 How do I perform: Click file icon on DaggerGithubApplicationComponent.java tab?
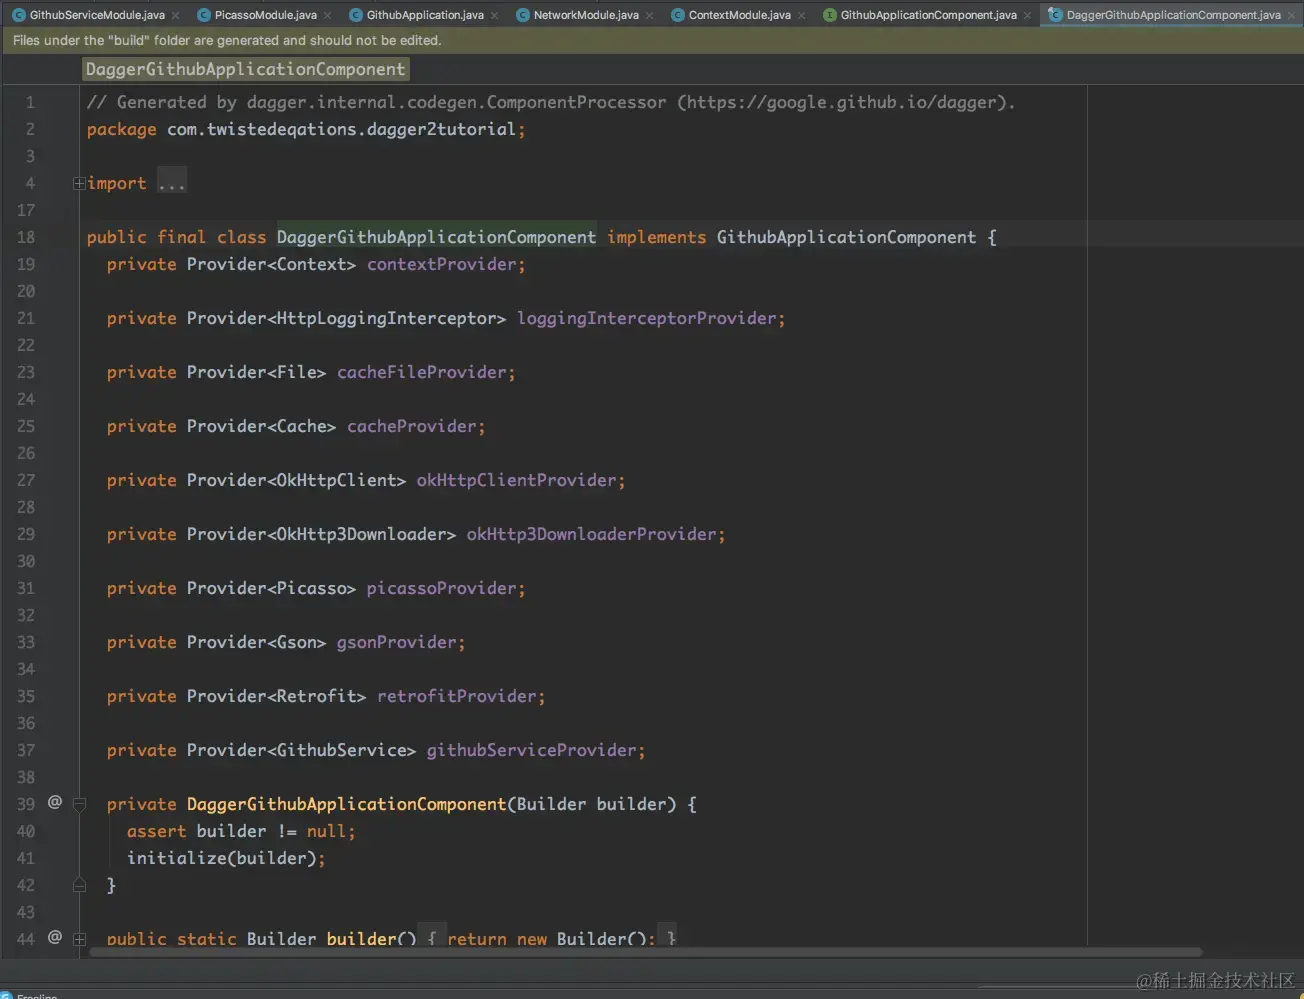point(1055,15)
